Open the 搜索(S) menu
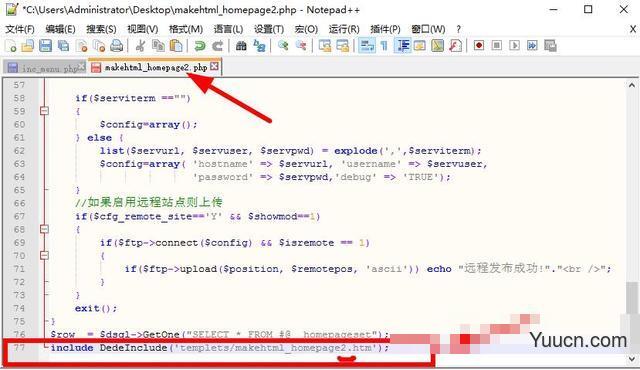Image resolution: width=640 pixels, height=370 pixels. tap(101, 29)
